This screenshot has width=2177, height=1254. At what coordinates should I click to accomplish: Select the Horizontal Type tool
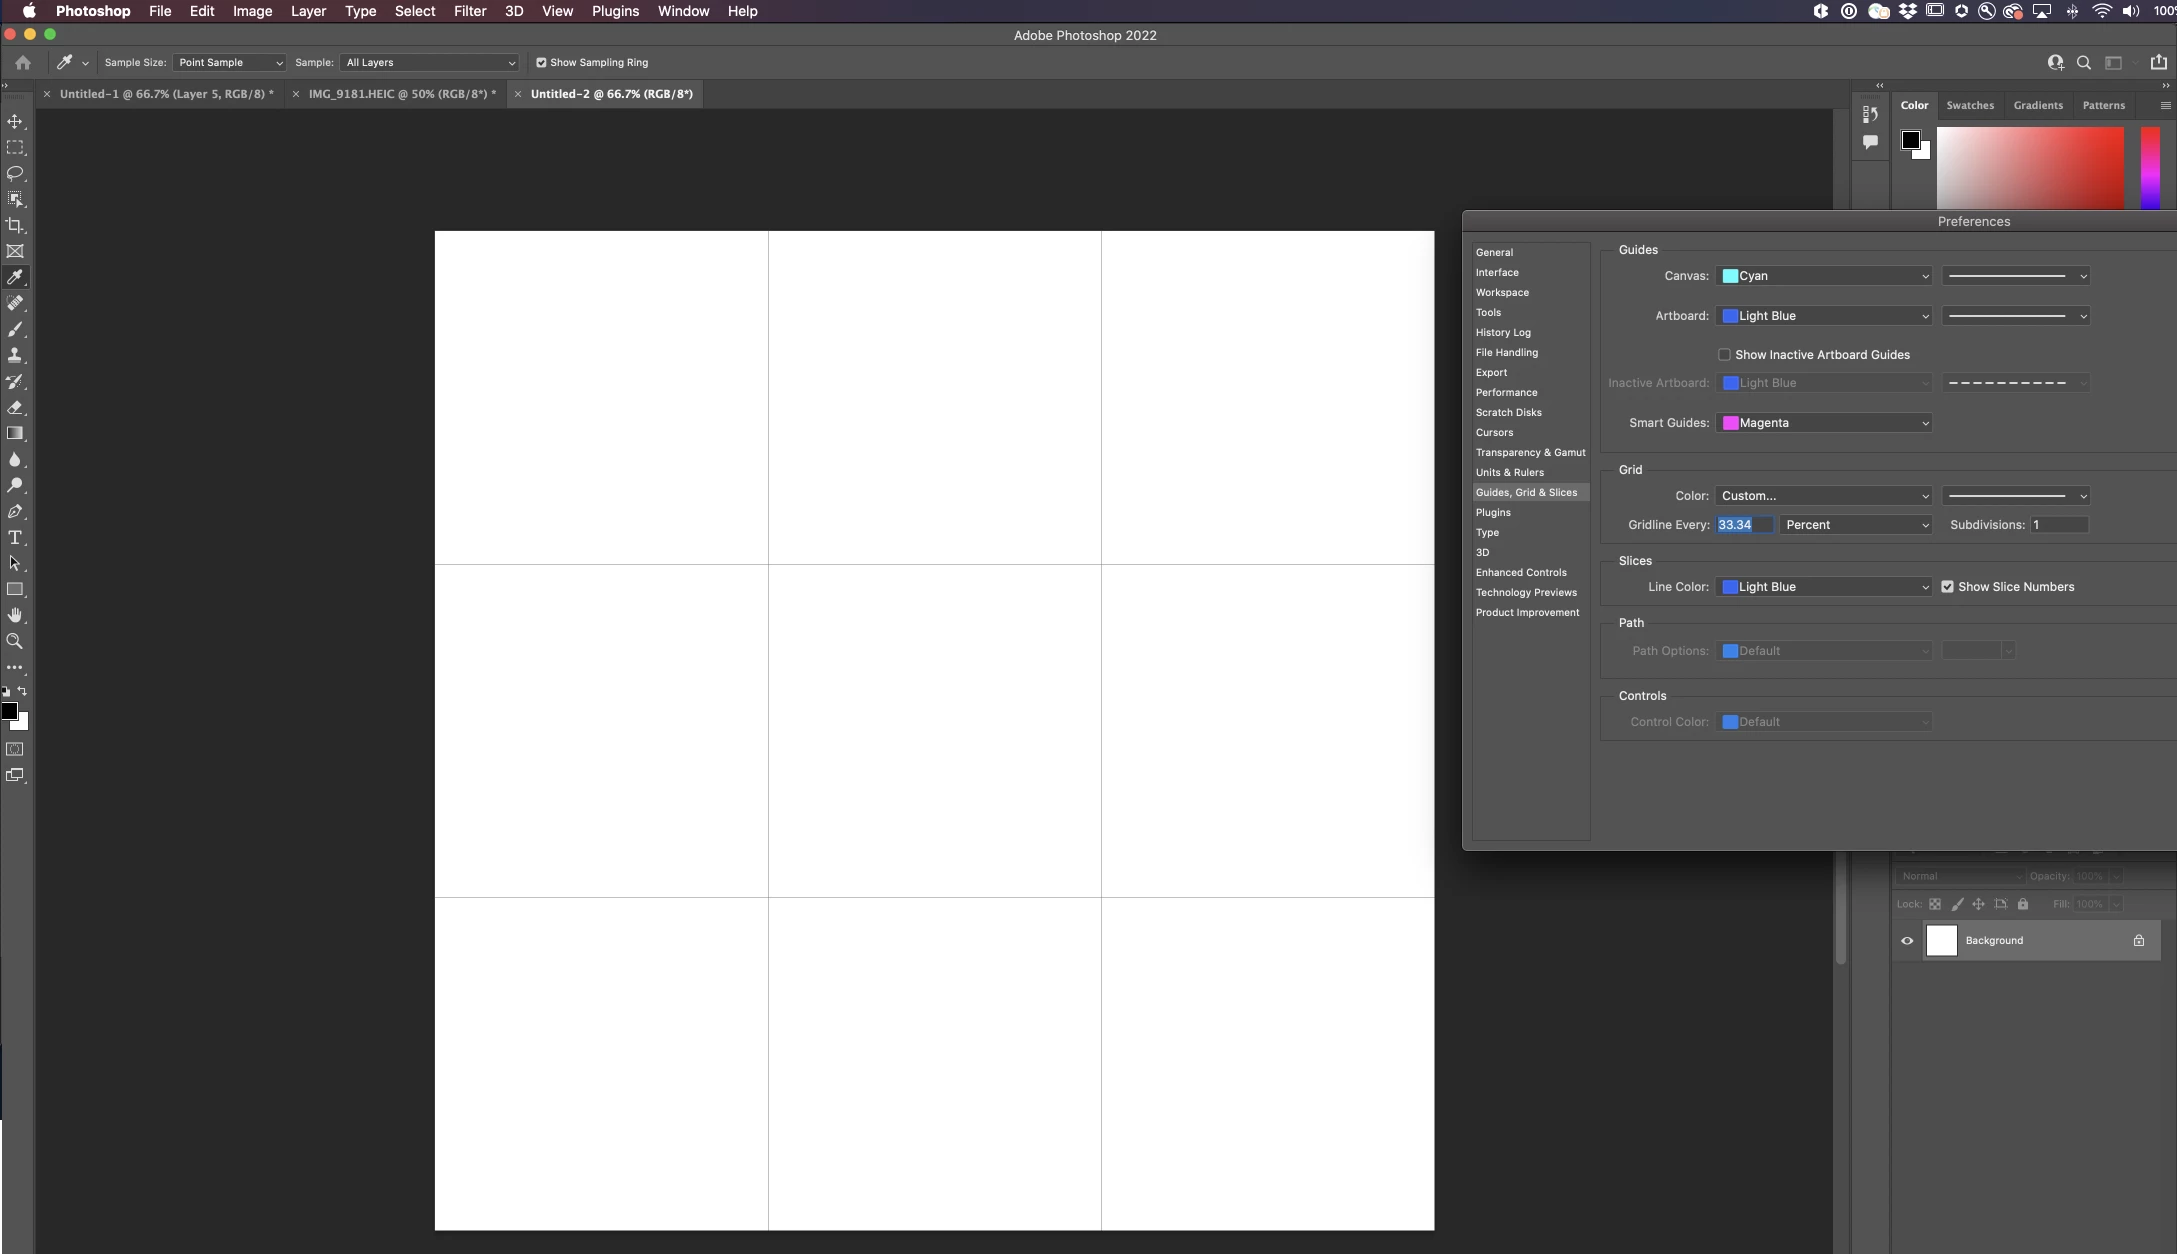[x=15, y=537]
